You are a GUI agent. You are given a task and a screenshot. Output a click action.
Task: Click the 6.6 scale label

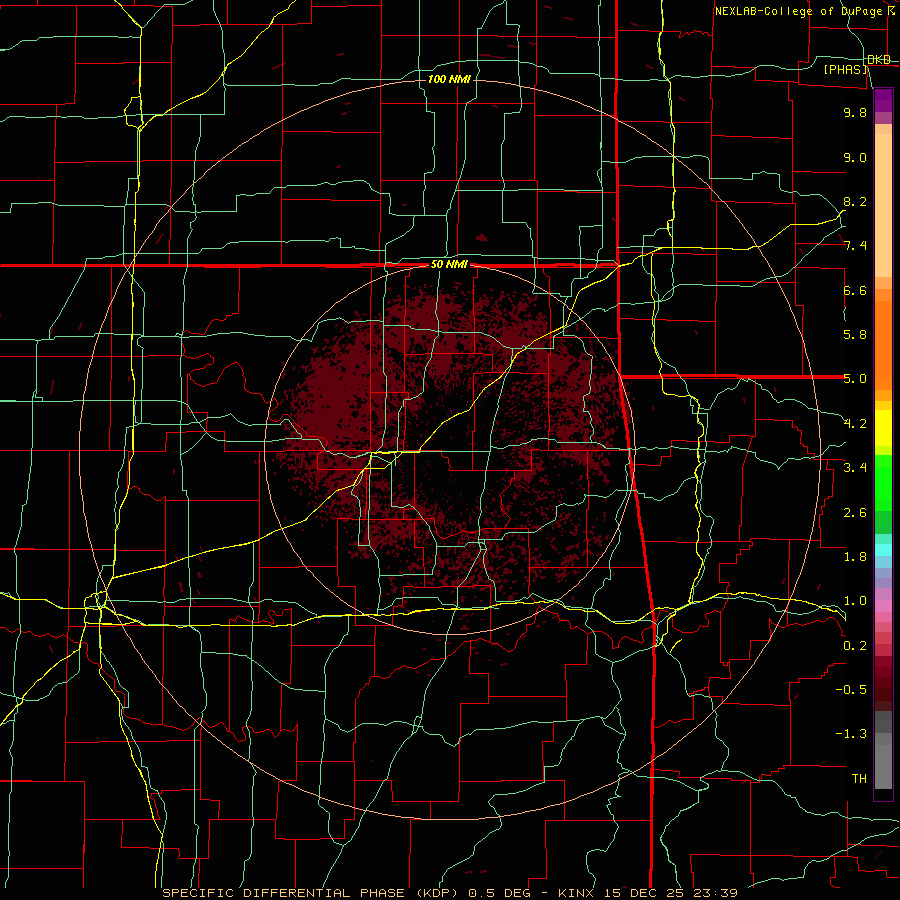pos(855,290)
